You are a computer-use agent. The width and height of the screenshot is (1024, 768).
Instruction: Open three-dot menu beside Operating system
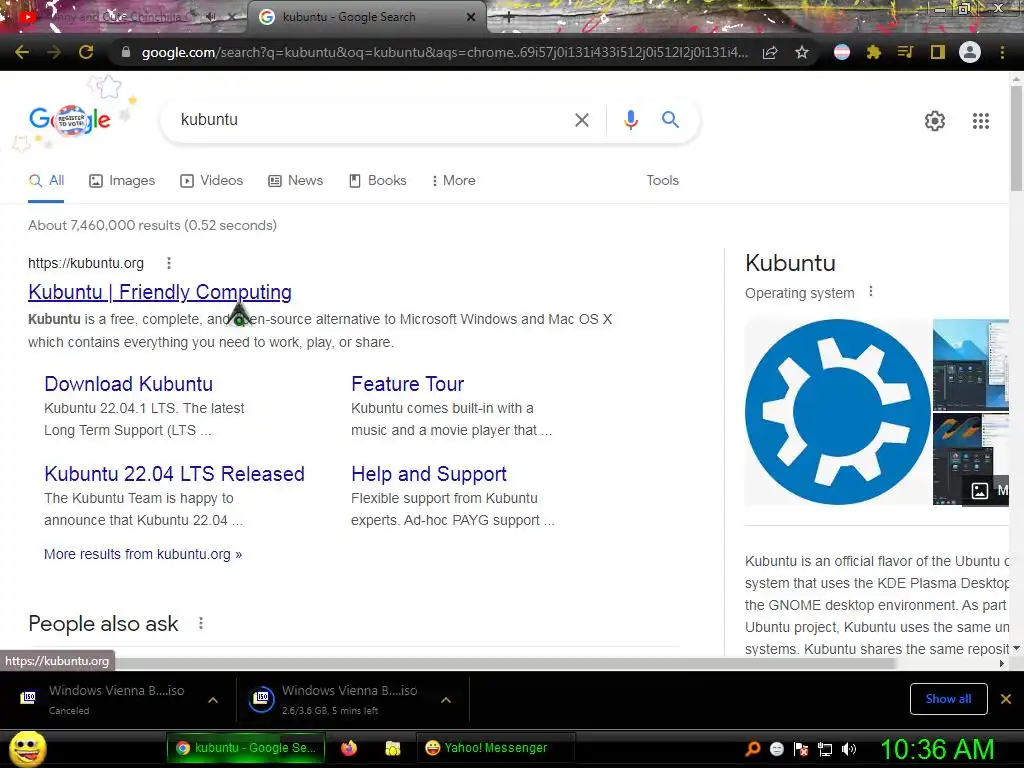(x=871, y=292)
